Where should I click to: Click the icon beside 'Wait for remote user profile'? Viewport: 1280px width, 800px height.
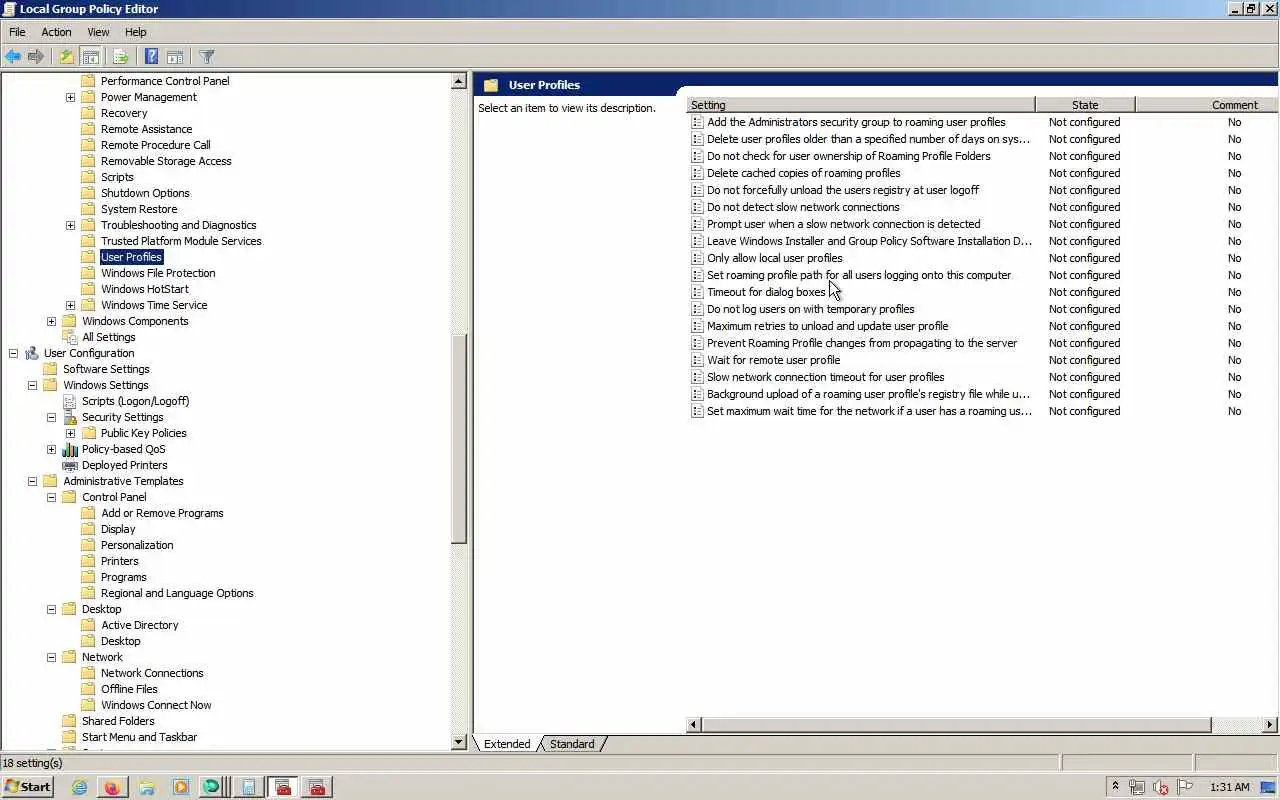(x=698, y=360)
